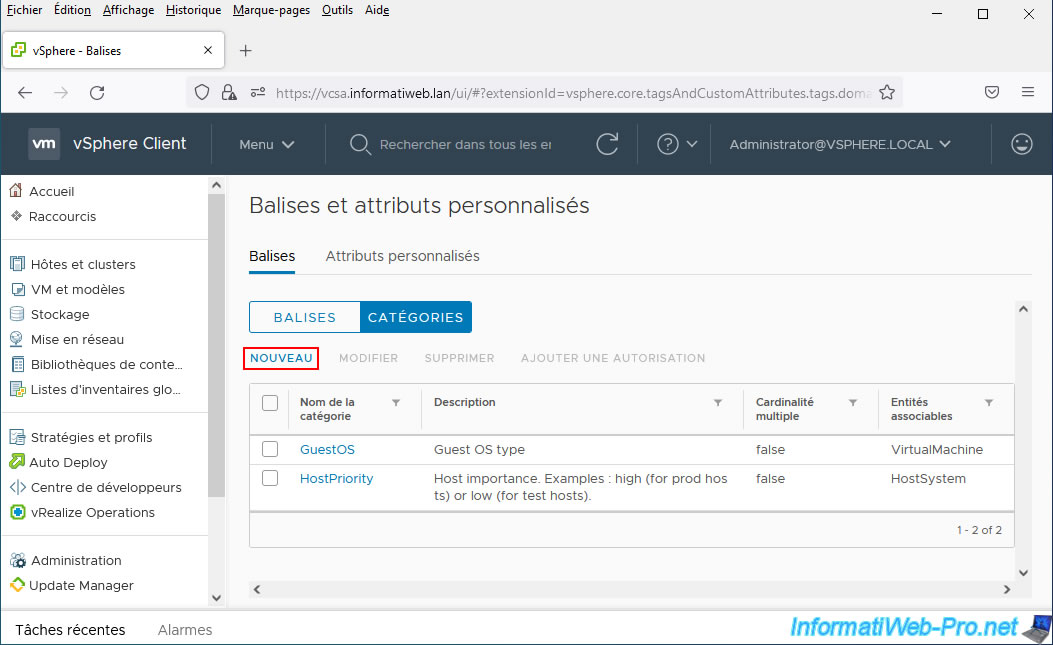Open the smiley feedback icon
The width and height of the screenshot is (1053, 645).
coord(1021,144)
